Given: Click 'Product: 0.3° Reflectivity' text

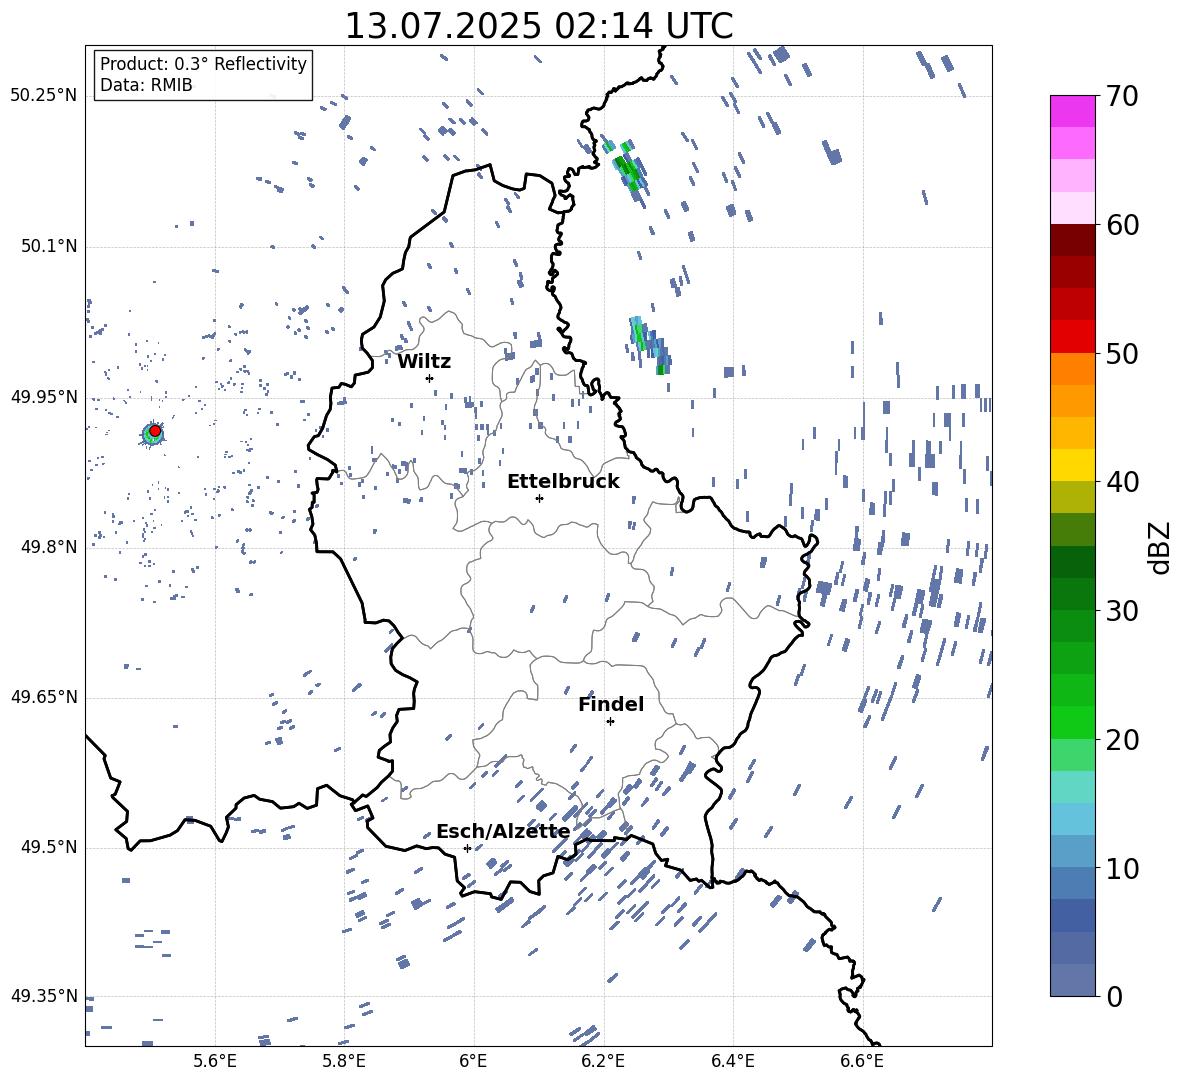Looking at the screenshot, I should pyautogui.click(x=203, y=64).
